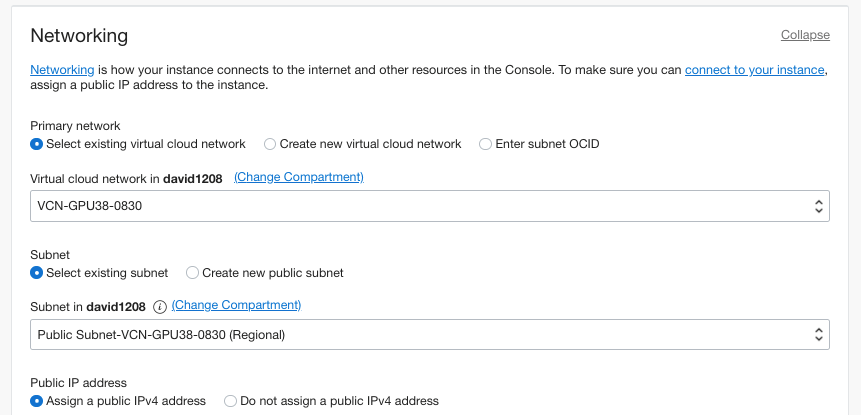
Task: Click the info icon beside Subnet compartment
Action: point(160,306)
